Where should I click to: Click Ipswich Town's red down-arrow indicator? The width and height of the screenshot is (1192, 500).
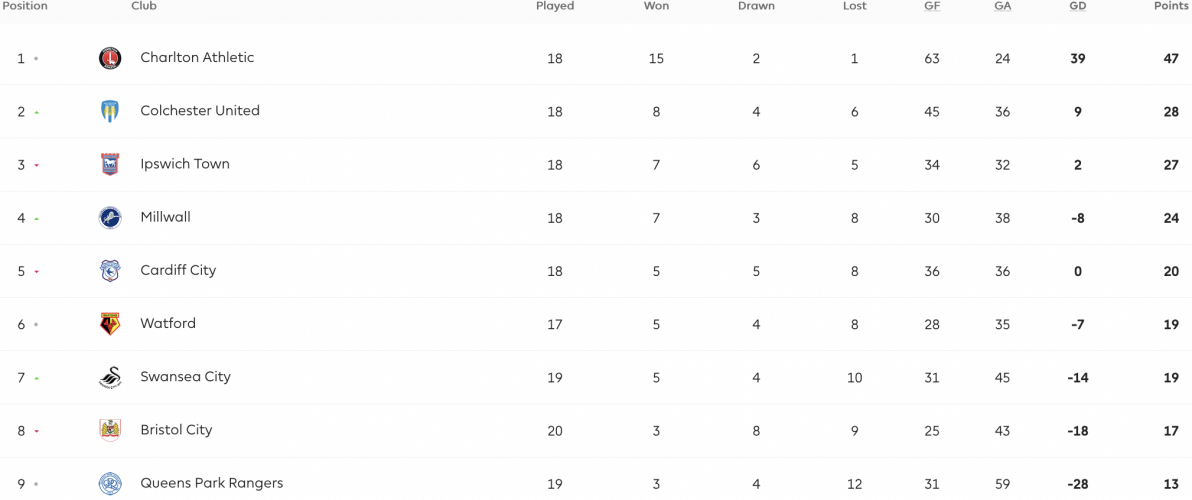36,166
